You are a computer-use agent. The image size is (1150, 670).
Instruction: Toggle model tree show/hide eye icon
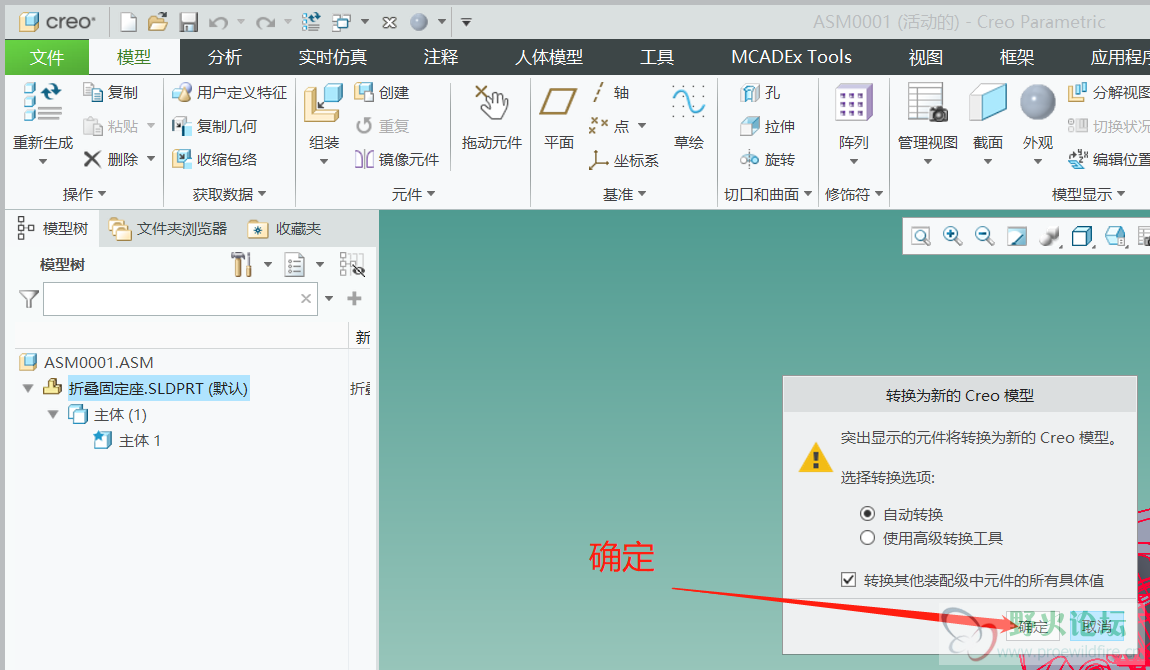coord(352,265)
